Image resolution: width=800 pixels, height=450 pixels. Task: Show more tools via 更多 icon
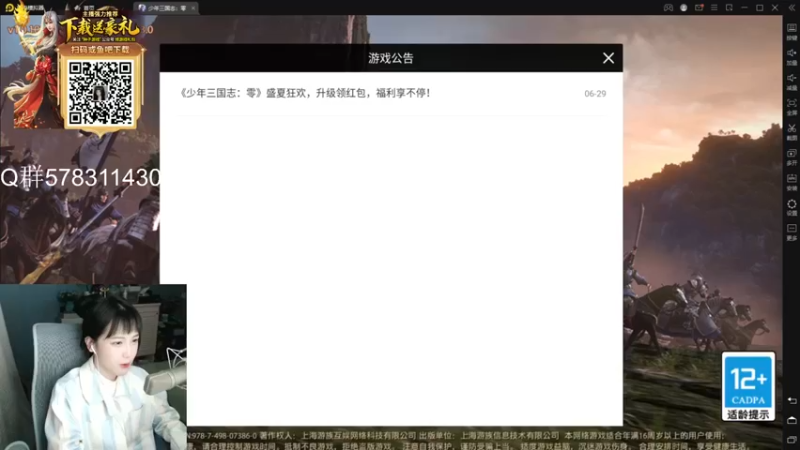[x=791, y=232]
